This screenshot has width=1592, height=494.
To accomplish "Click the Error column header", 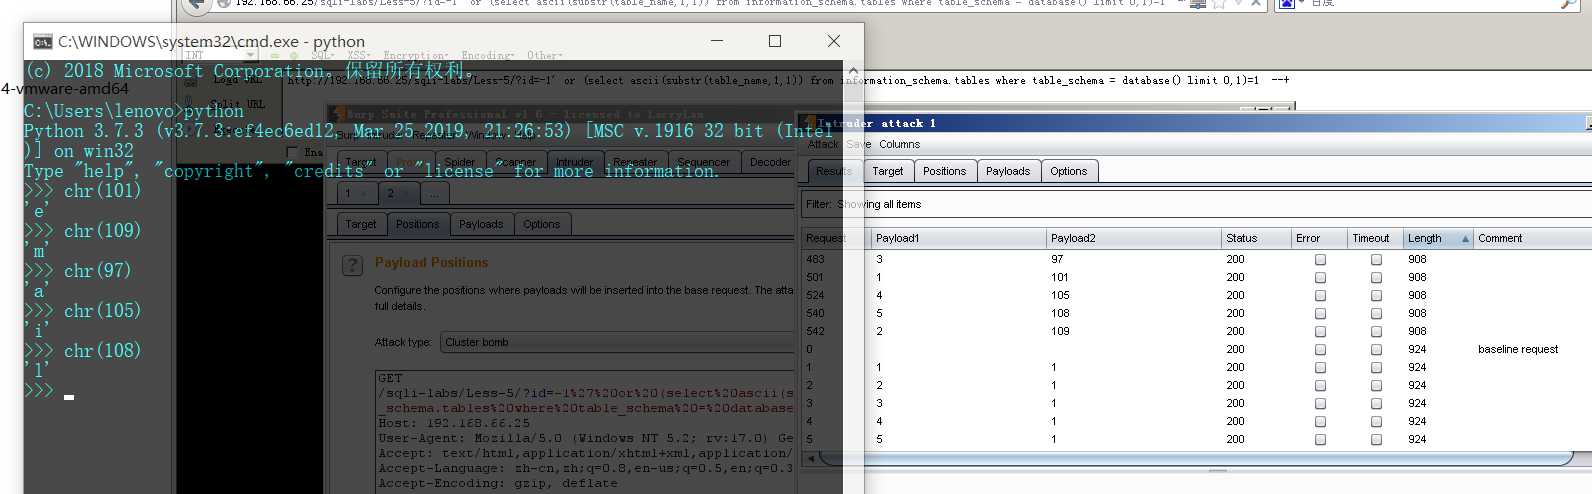I will tap(1318, 238).
